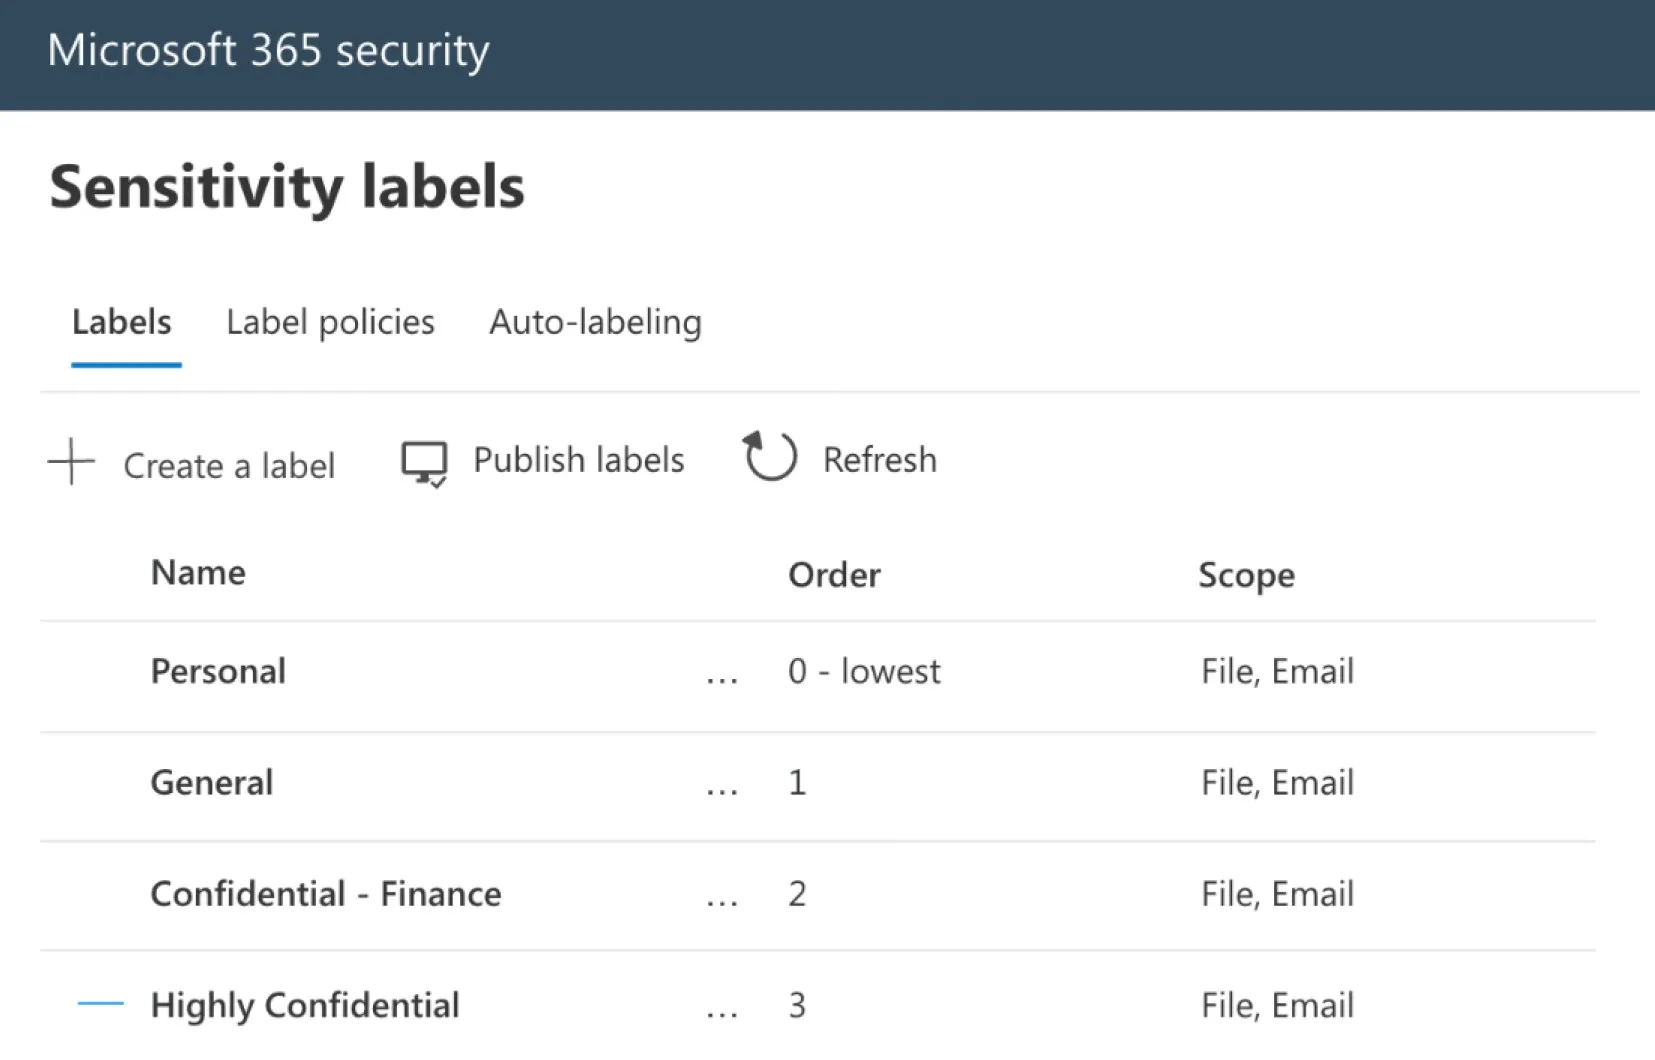The width and height of the screenshot is (1655, 1060).
Task: Sort by the Name column header
Action: pos(198,573)
